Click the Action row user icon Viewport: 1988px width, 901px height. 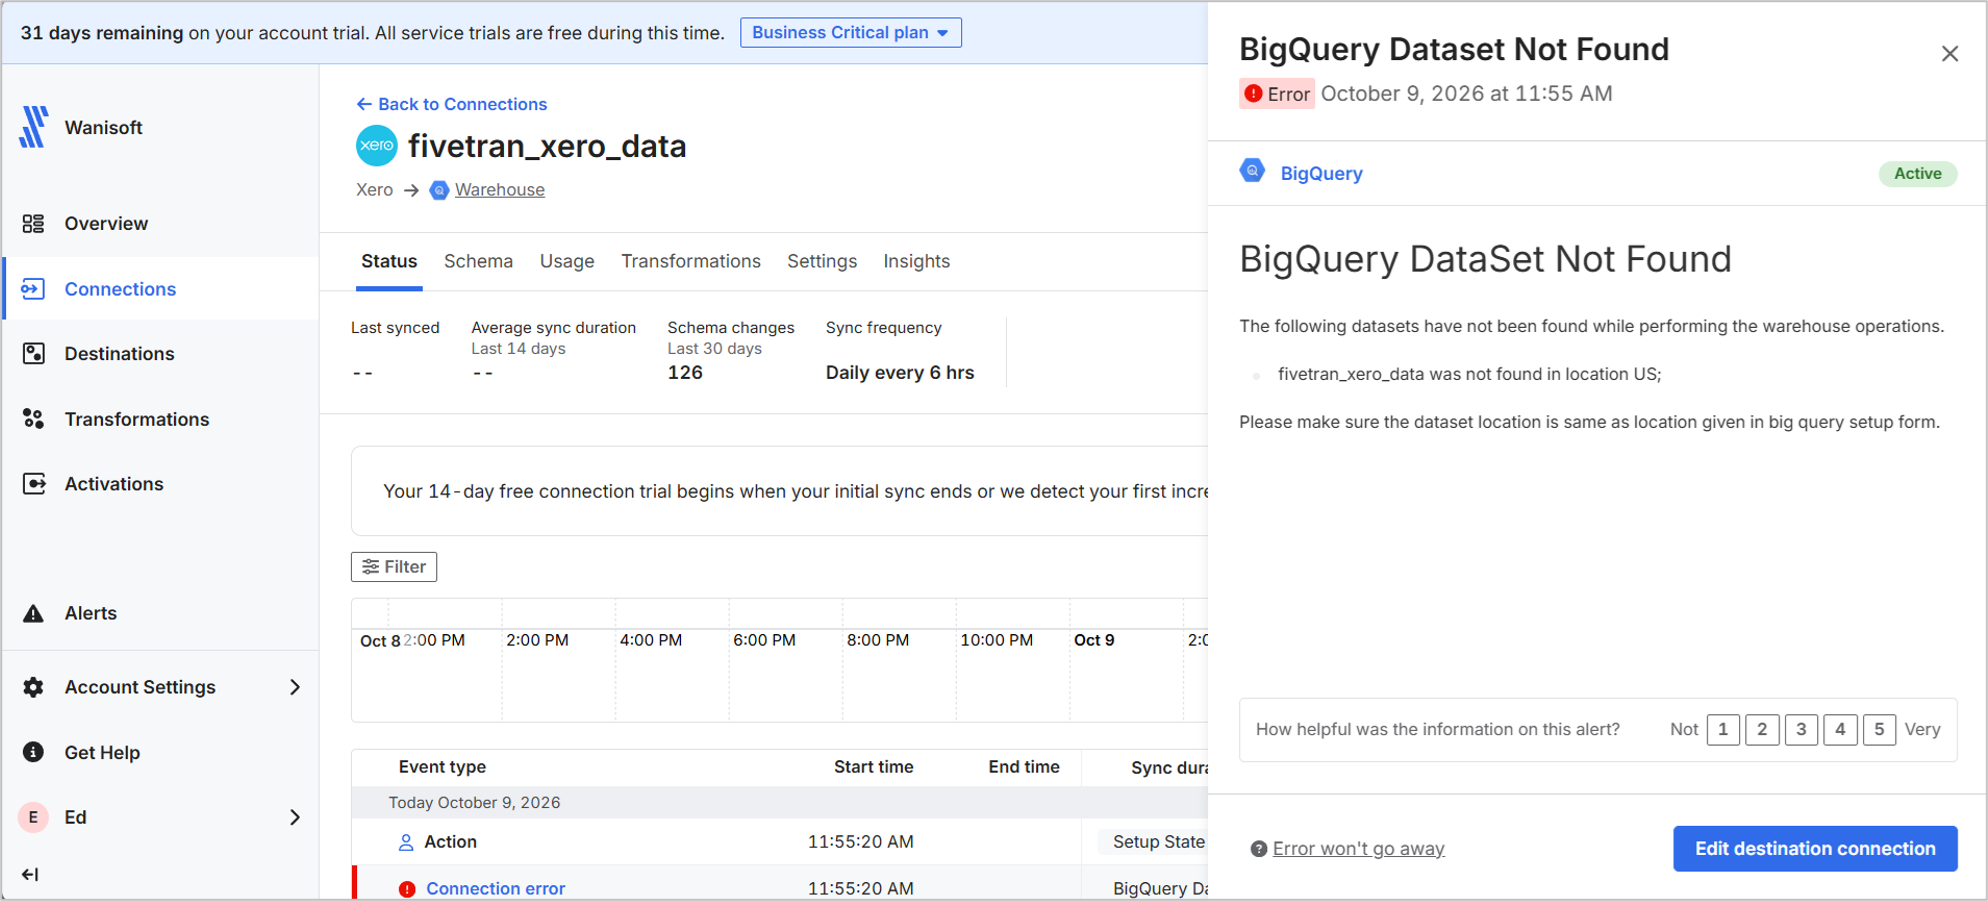coord(406,842)
